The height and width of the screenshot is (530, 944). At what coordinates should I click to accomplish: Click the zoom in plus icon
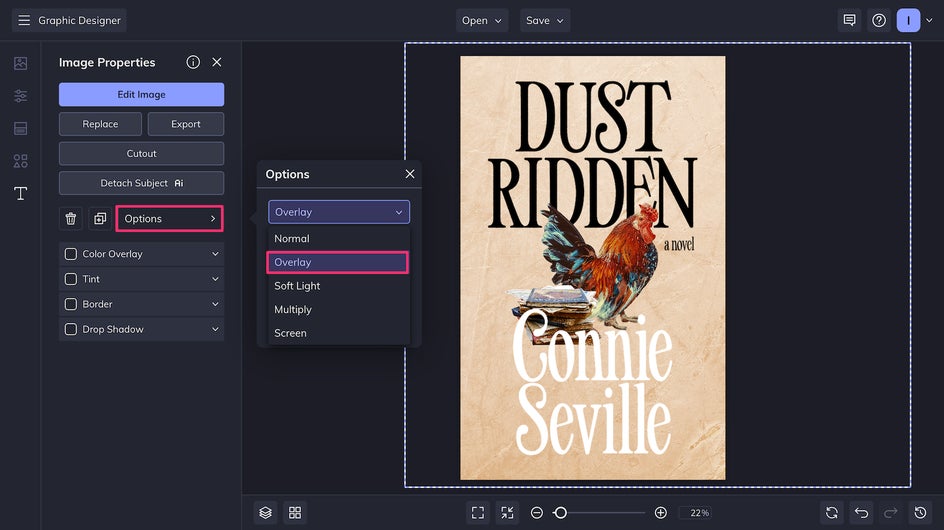tap(660, 512)
